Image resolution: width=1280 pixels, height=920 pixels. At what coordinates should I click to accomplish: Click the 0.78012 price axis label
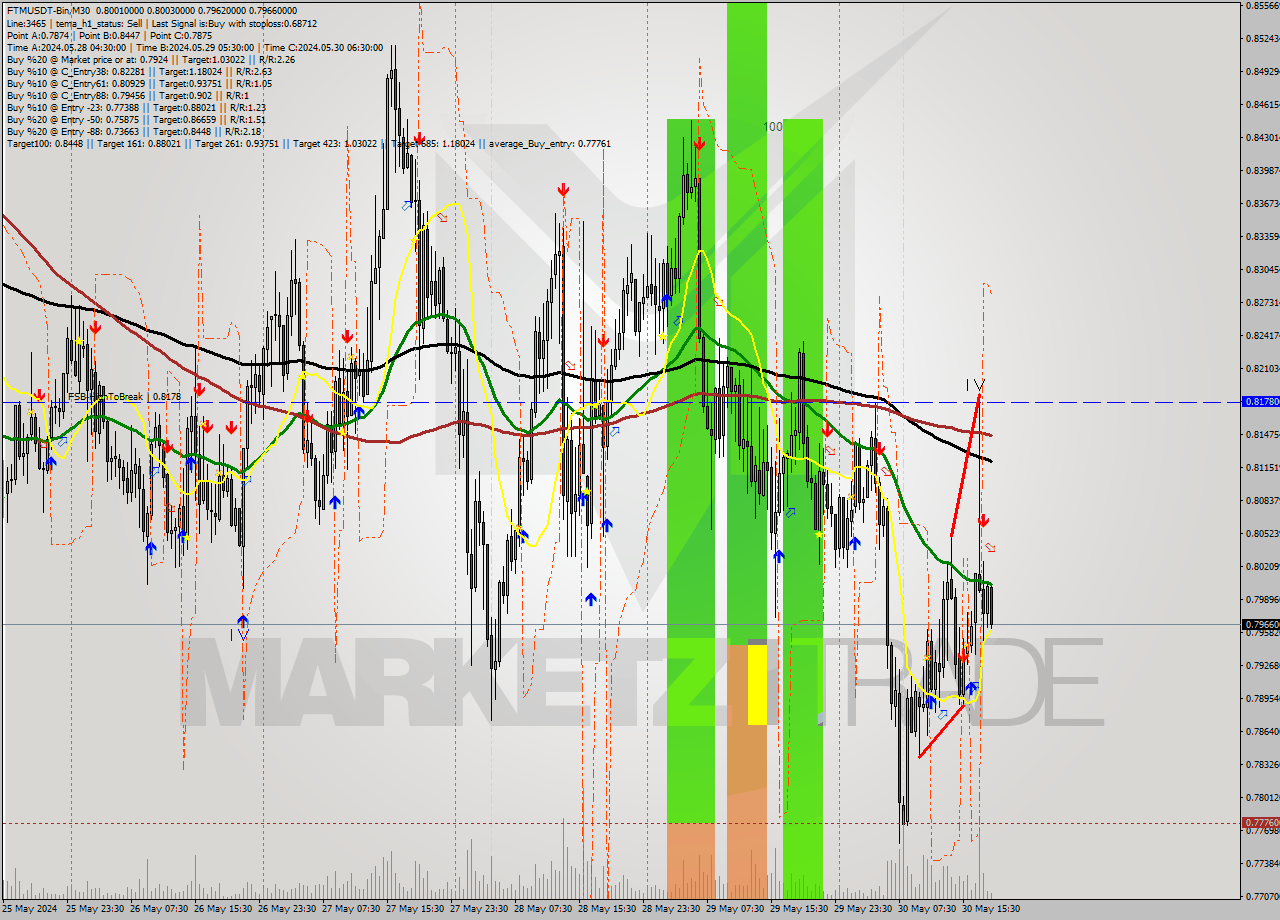[1262, 798]
